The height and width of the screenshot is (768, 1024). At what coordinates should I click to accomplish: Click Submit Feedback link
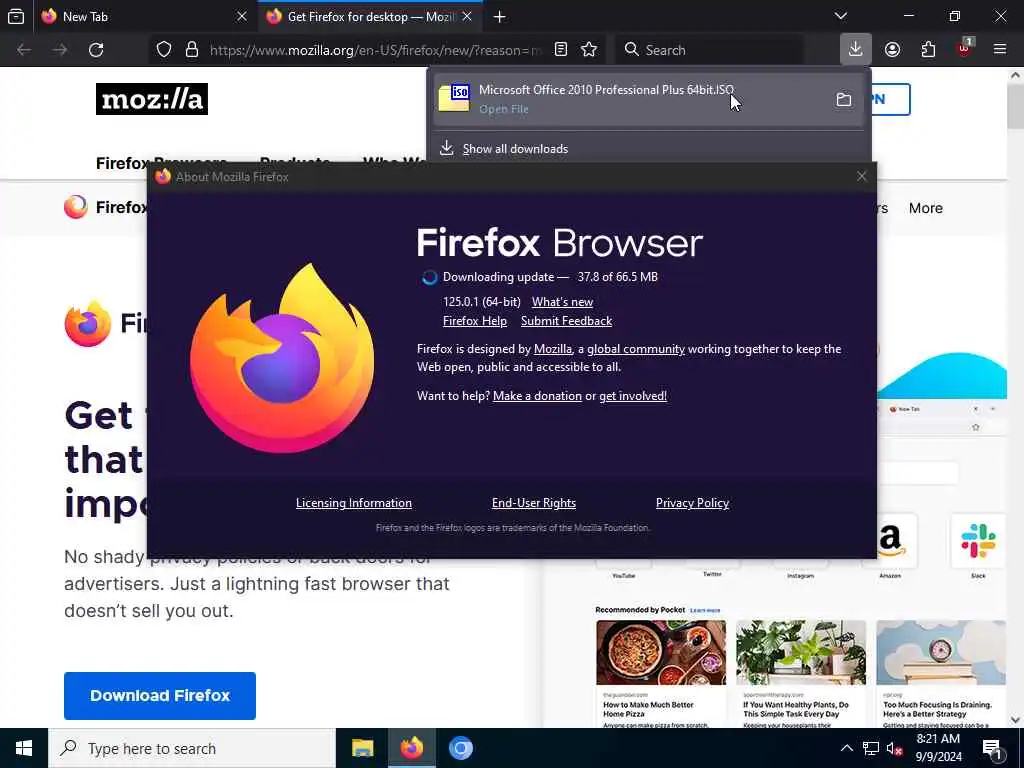pos(566,321)
